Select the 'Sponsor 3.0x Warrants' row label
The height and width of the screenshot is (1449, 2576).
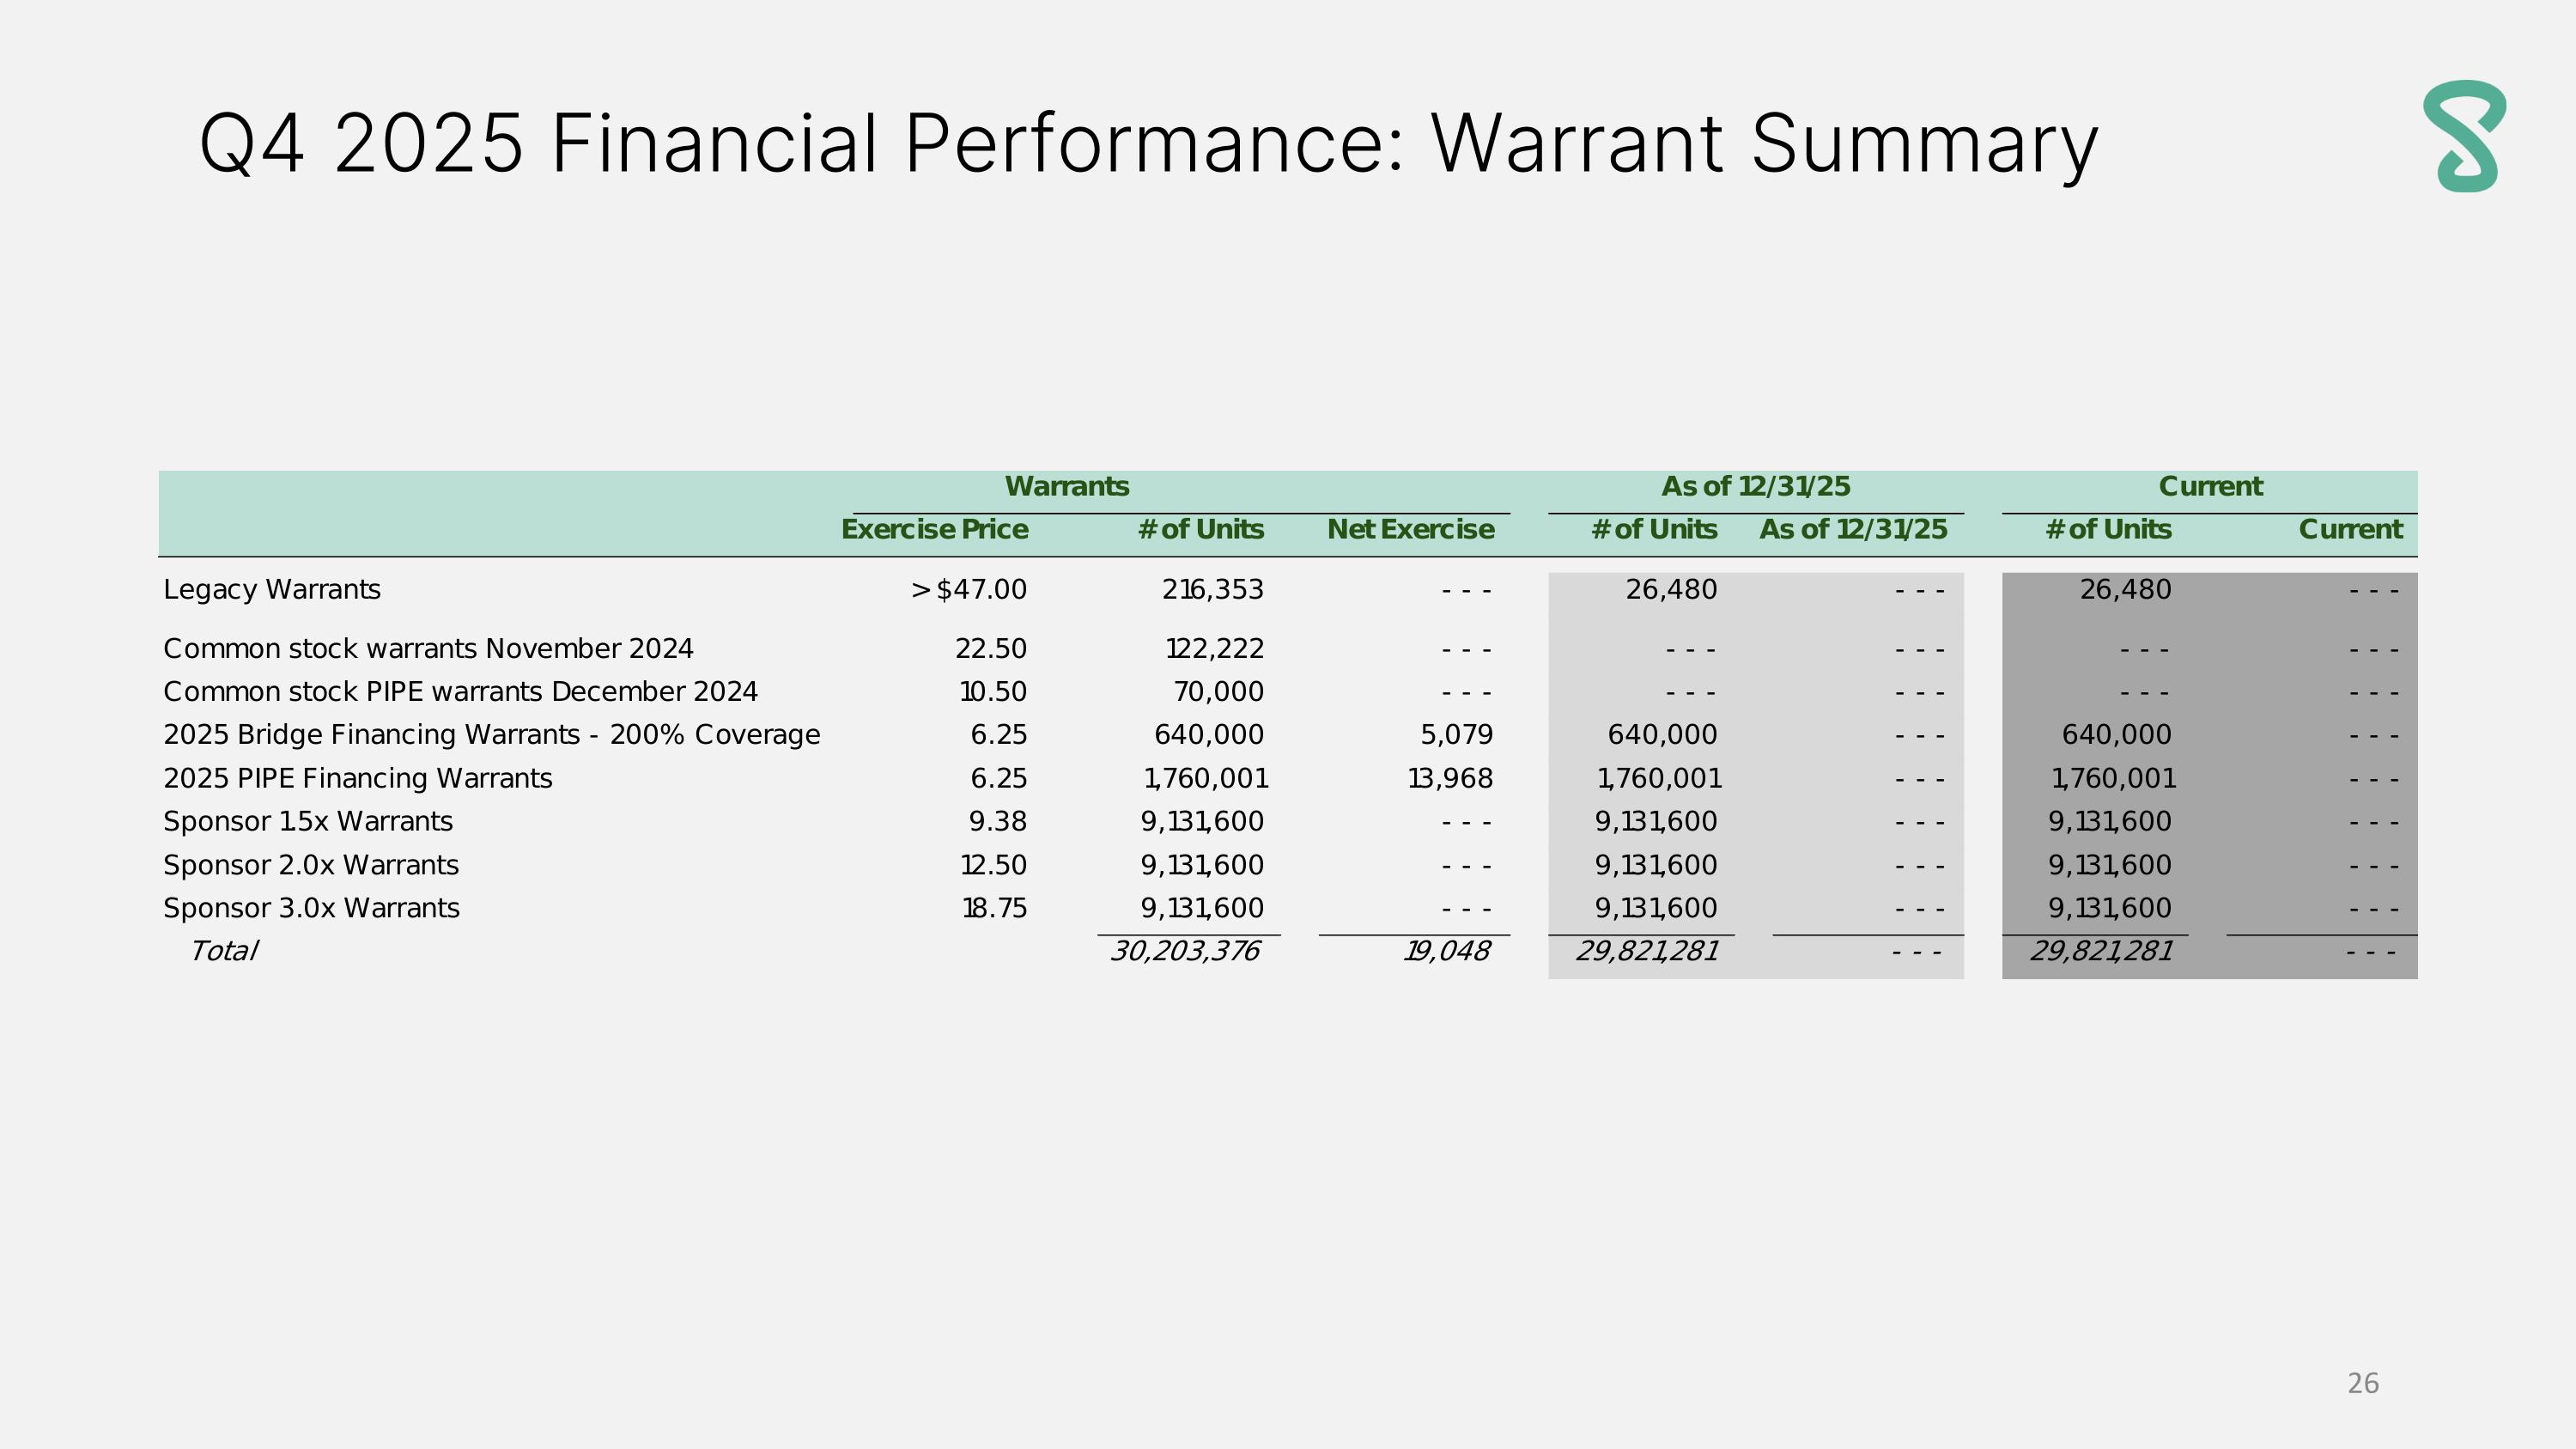(x=311, y=908)
